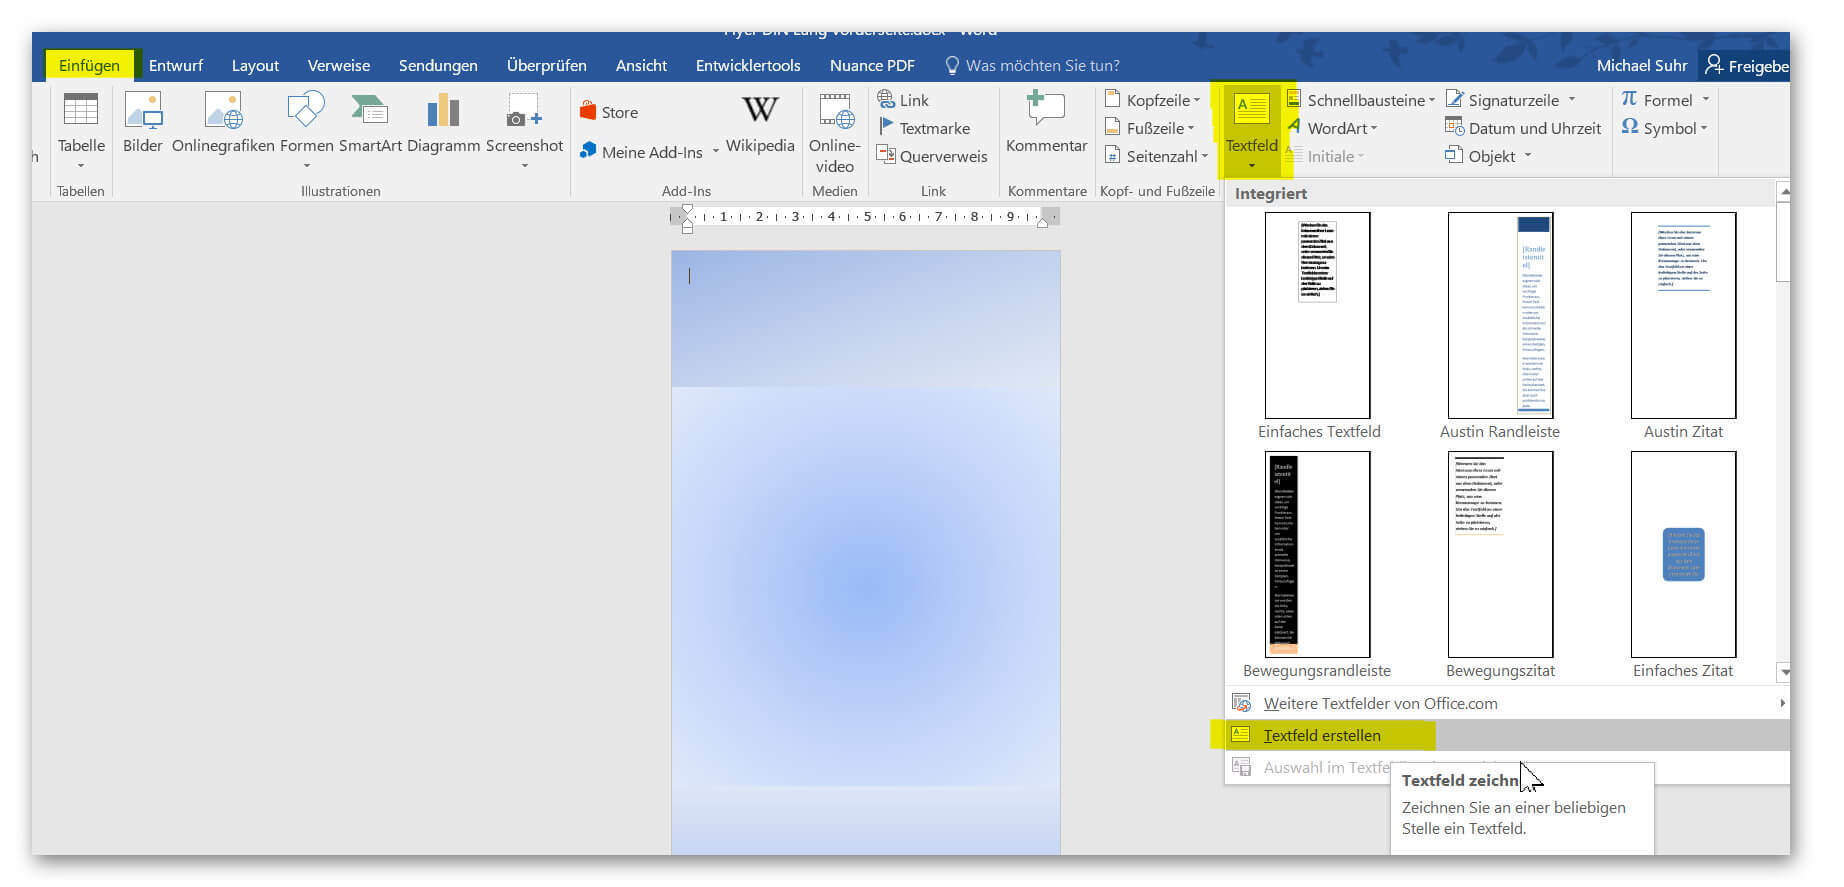Screen dimensions: 1844x887
Task: Open the Seitenzahl page number dropdown
Action: point(1157,156)
